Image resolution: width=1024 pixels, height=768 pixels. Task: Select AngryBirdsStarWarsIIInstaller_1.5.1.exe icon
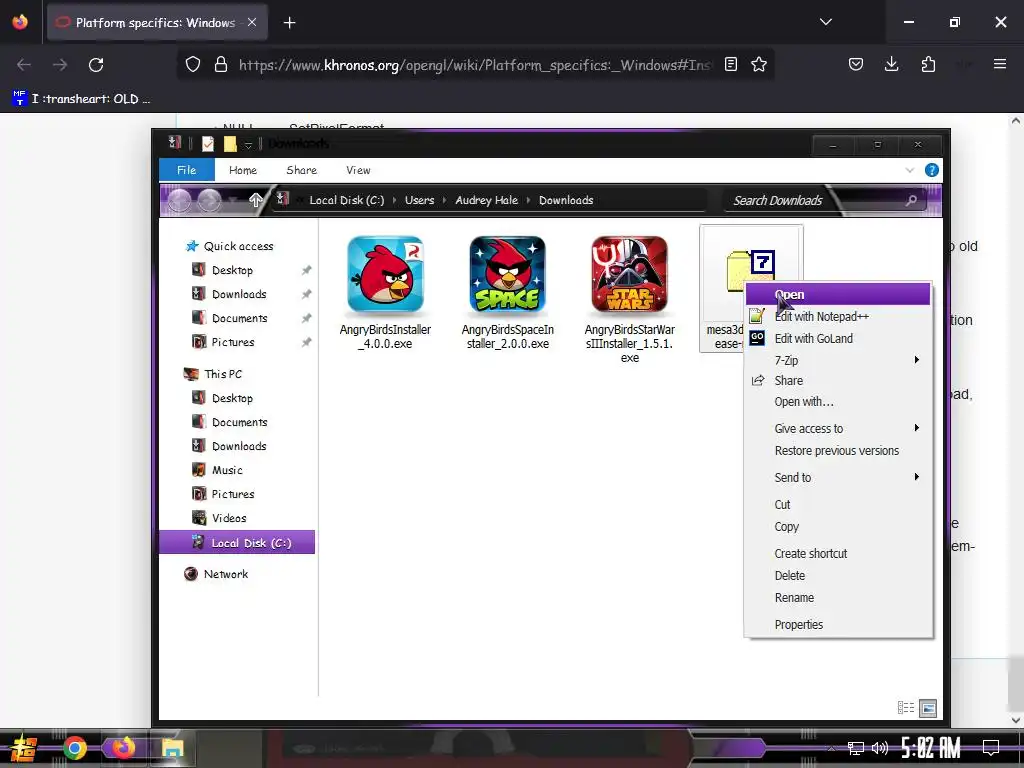[630, 274]
